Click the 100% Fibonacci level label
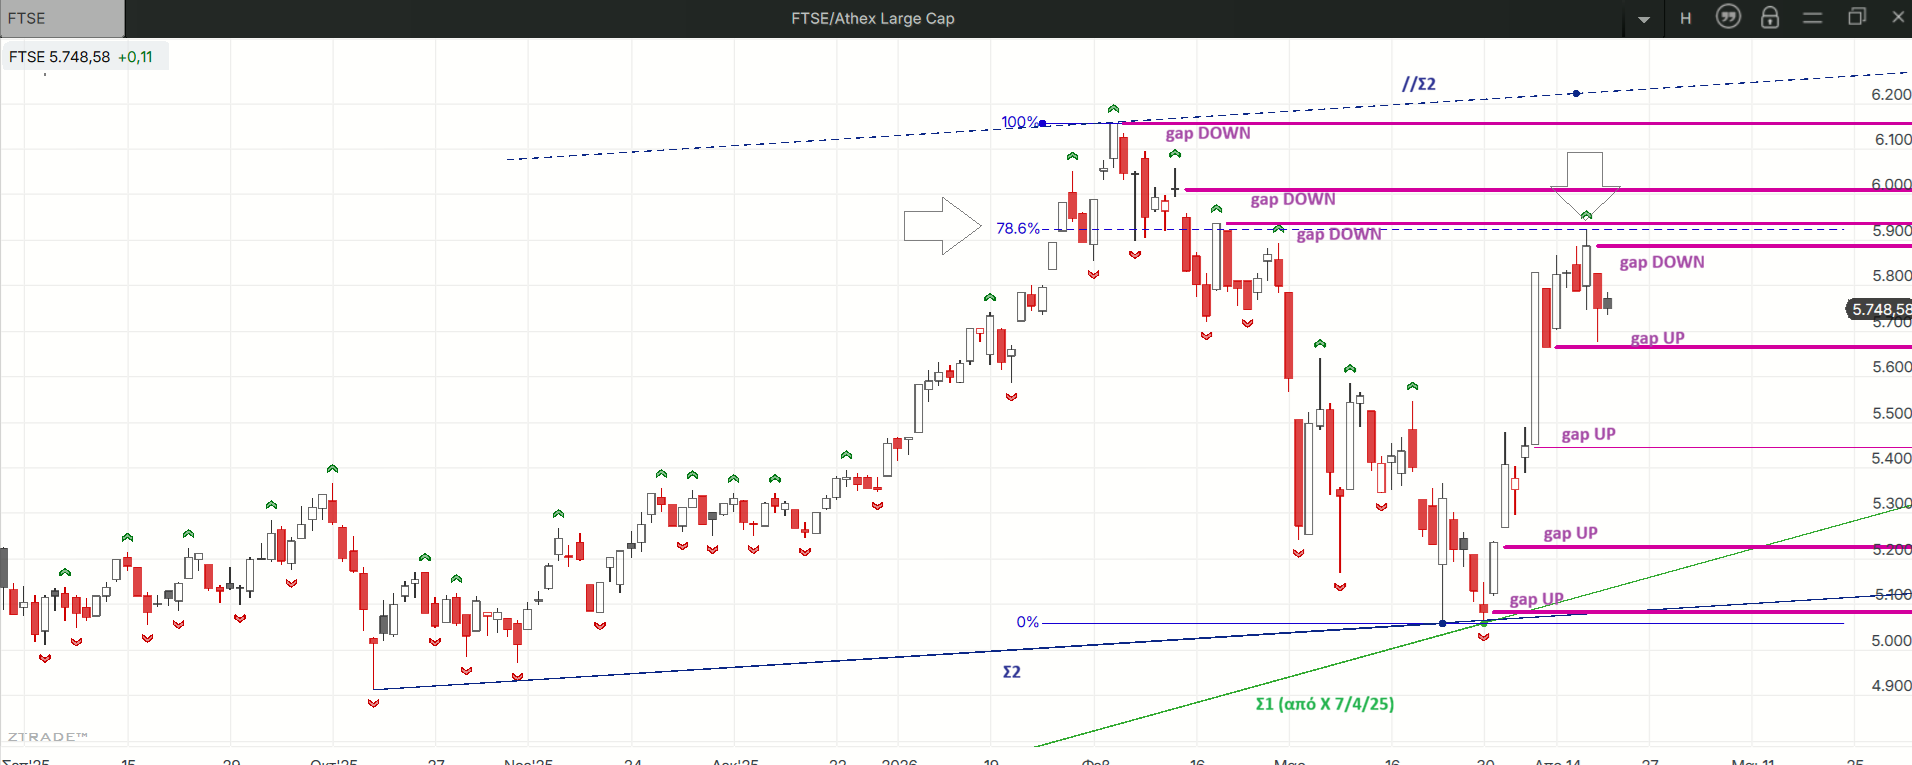This screenshot has width=1912, height=765. [1019, 122]
